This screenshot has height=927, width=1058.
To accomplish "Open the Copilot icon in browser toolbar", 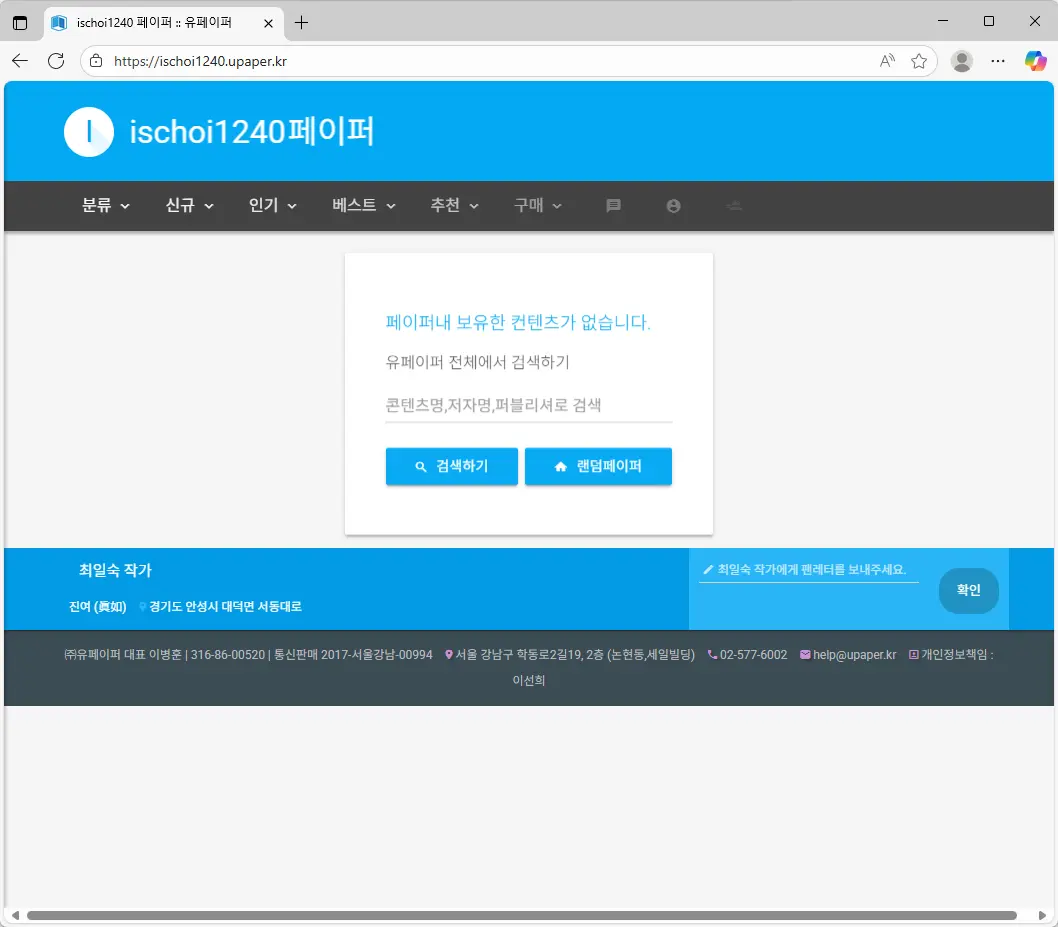I will 1035,61.
